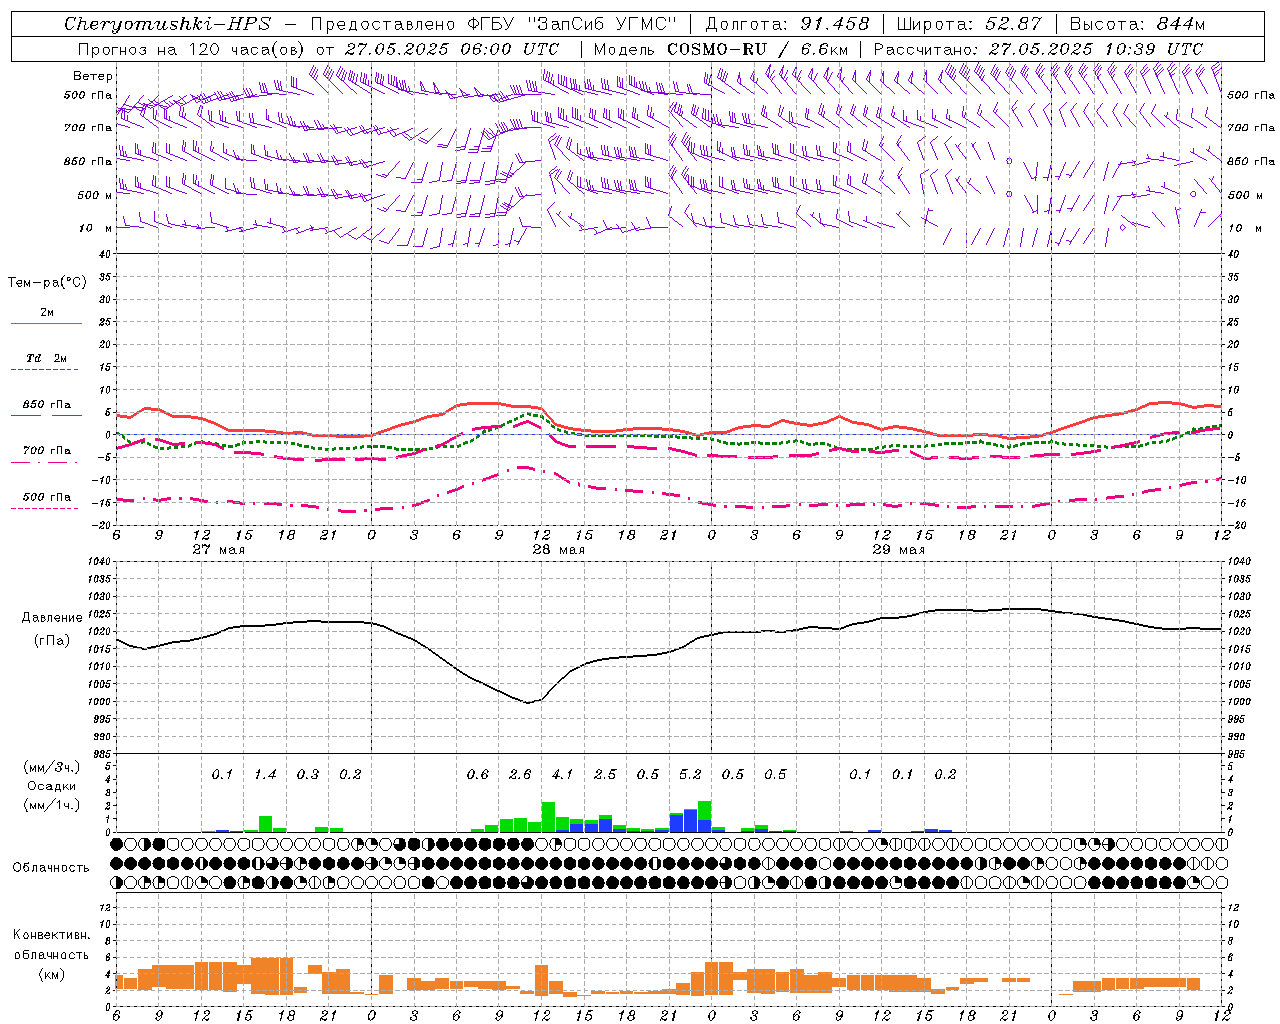Click the longitude value Долгота: 91.458
The height and width of the screenshot is (1024, 1280).
click(788, 24)
